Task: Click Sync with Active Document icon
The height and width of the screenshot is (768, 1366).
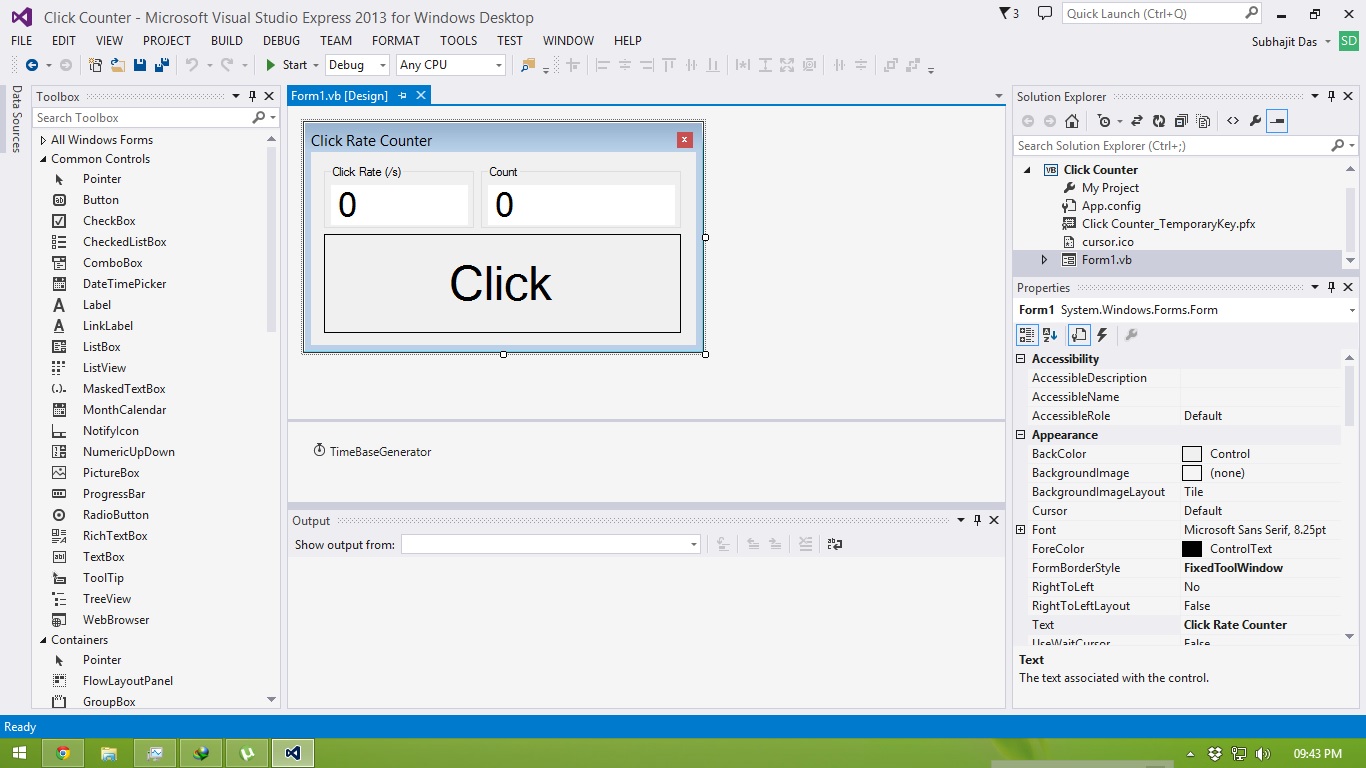Action: point(1138,120)
